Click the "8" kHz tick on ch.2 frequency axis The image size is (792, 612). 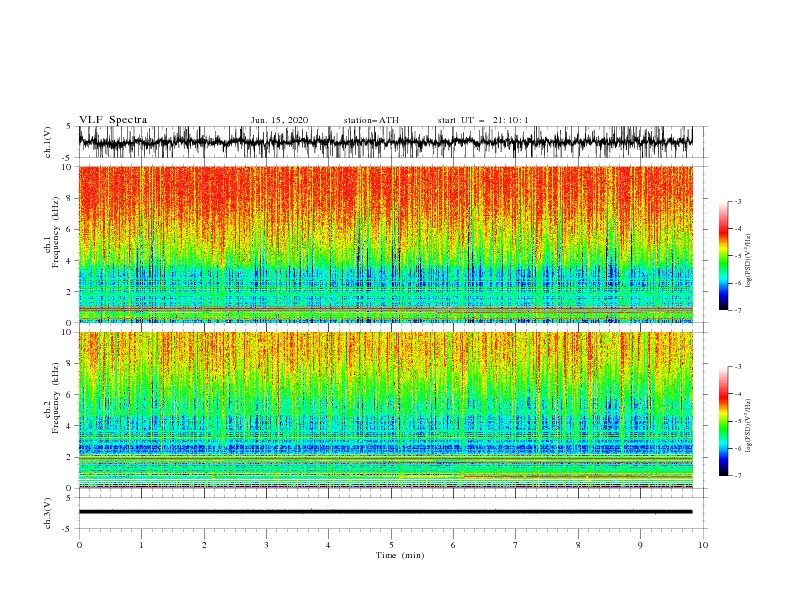(x=70, y=364)
